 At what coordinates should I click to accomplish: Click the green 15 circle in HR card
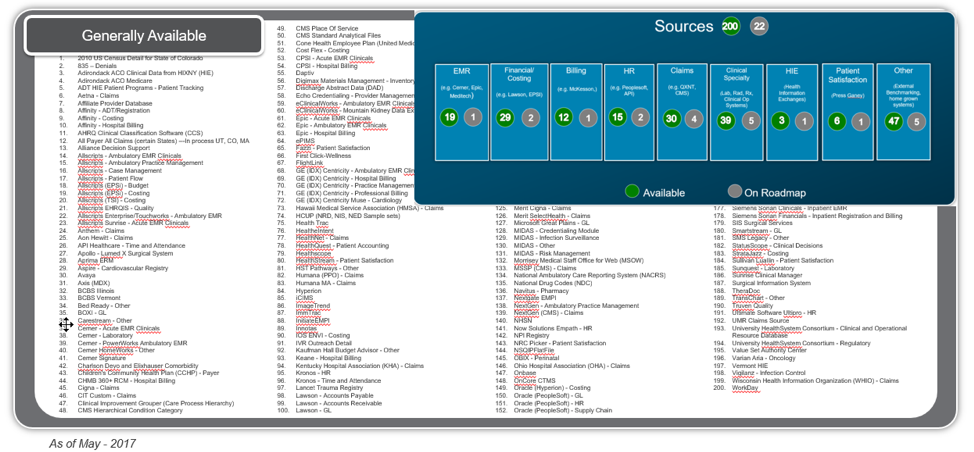click(617, 117)
